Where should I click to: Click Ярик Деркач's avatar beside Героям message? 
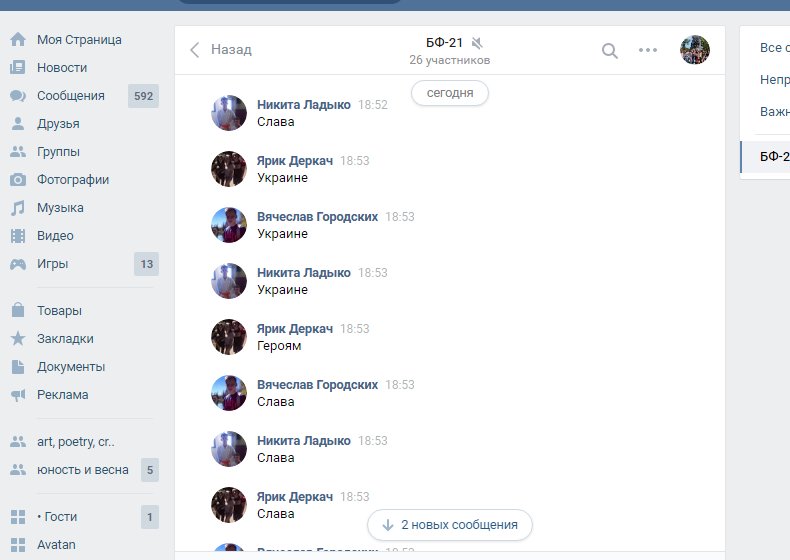click(229, 337)
